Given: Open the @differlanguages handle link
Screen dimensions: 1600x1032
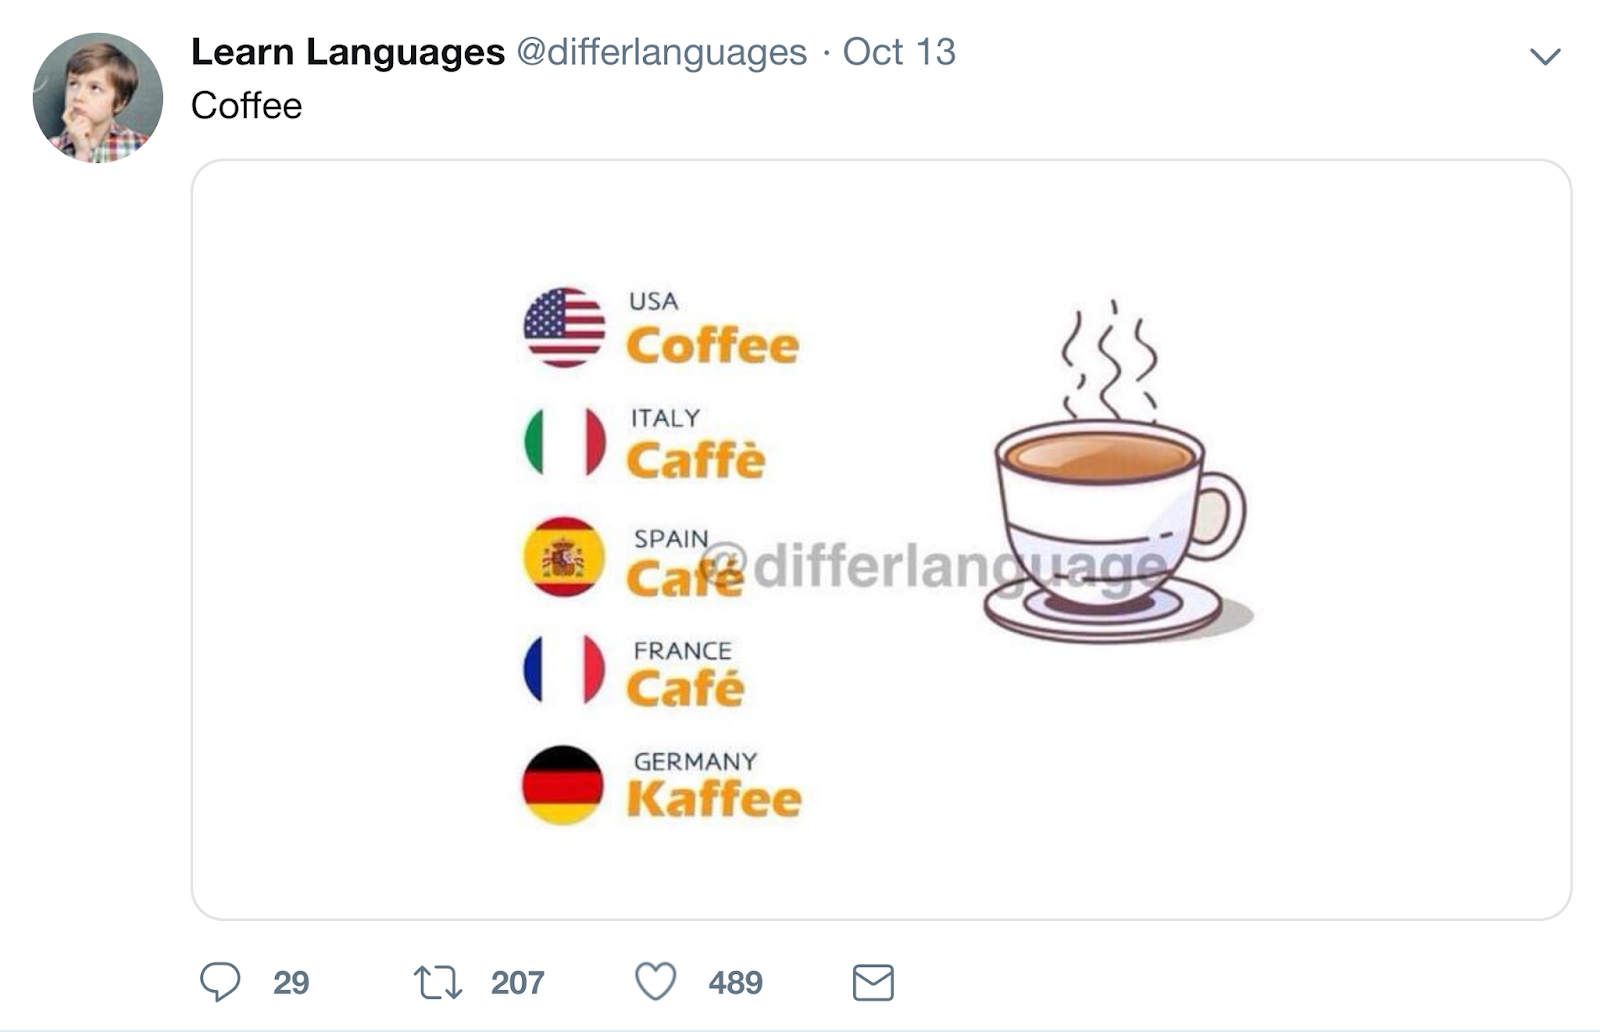Looking at the screenshot, I should click(661, 52).
